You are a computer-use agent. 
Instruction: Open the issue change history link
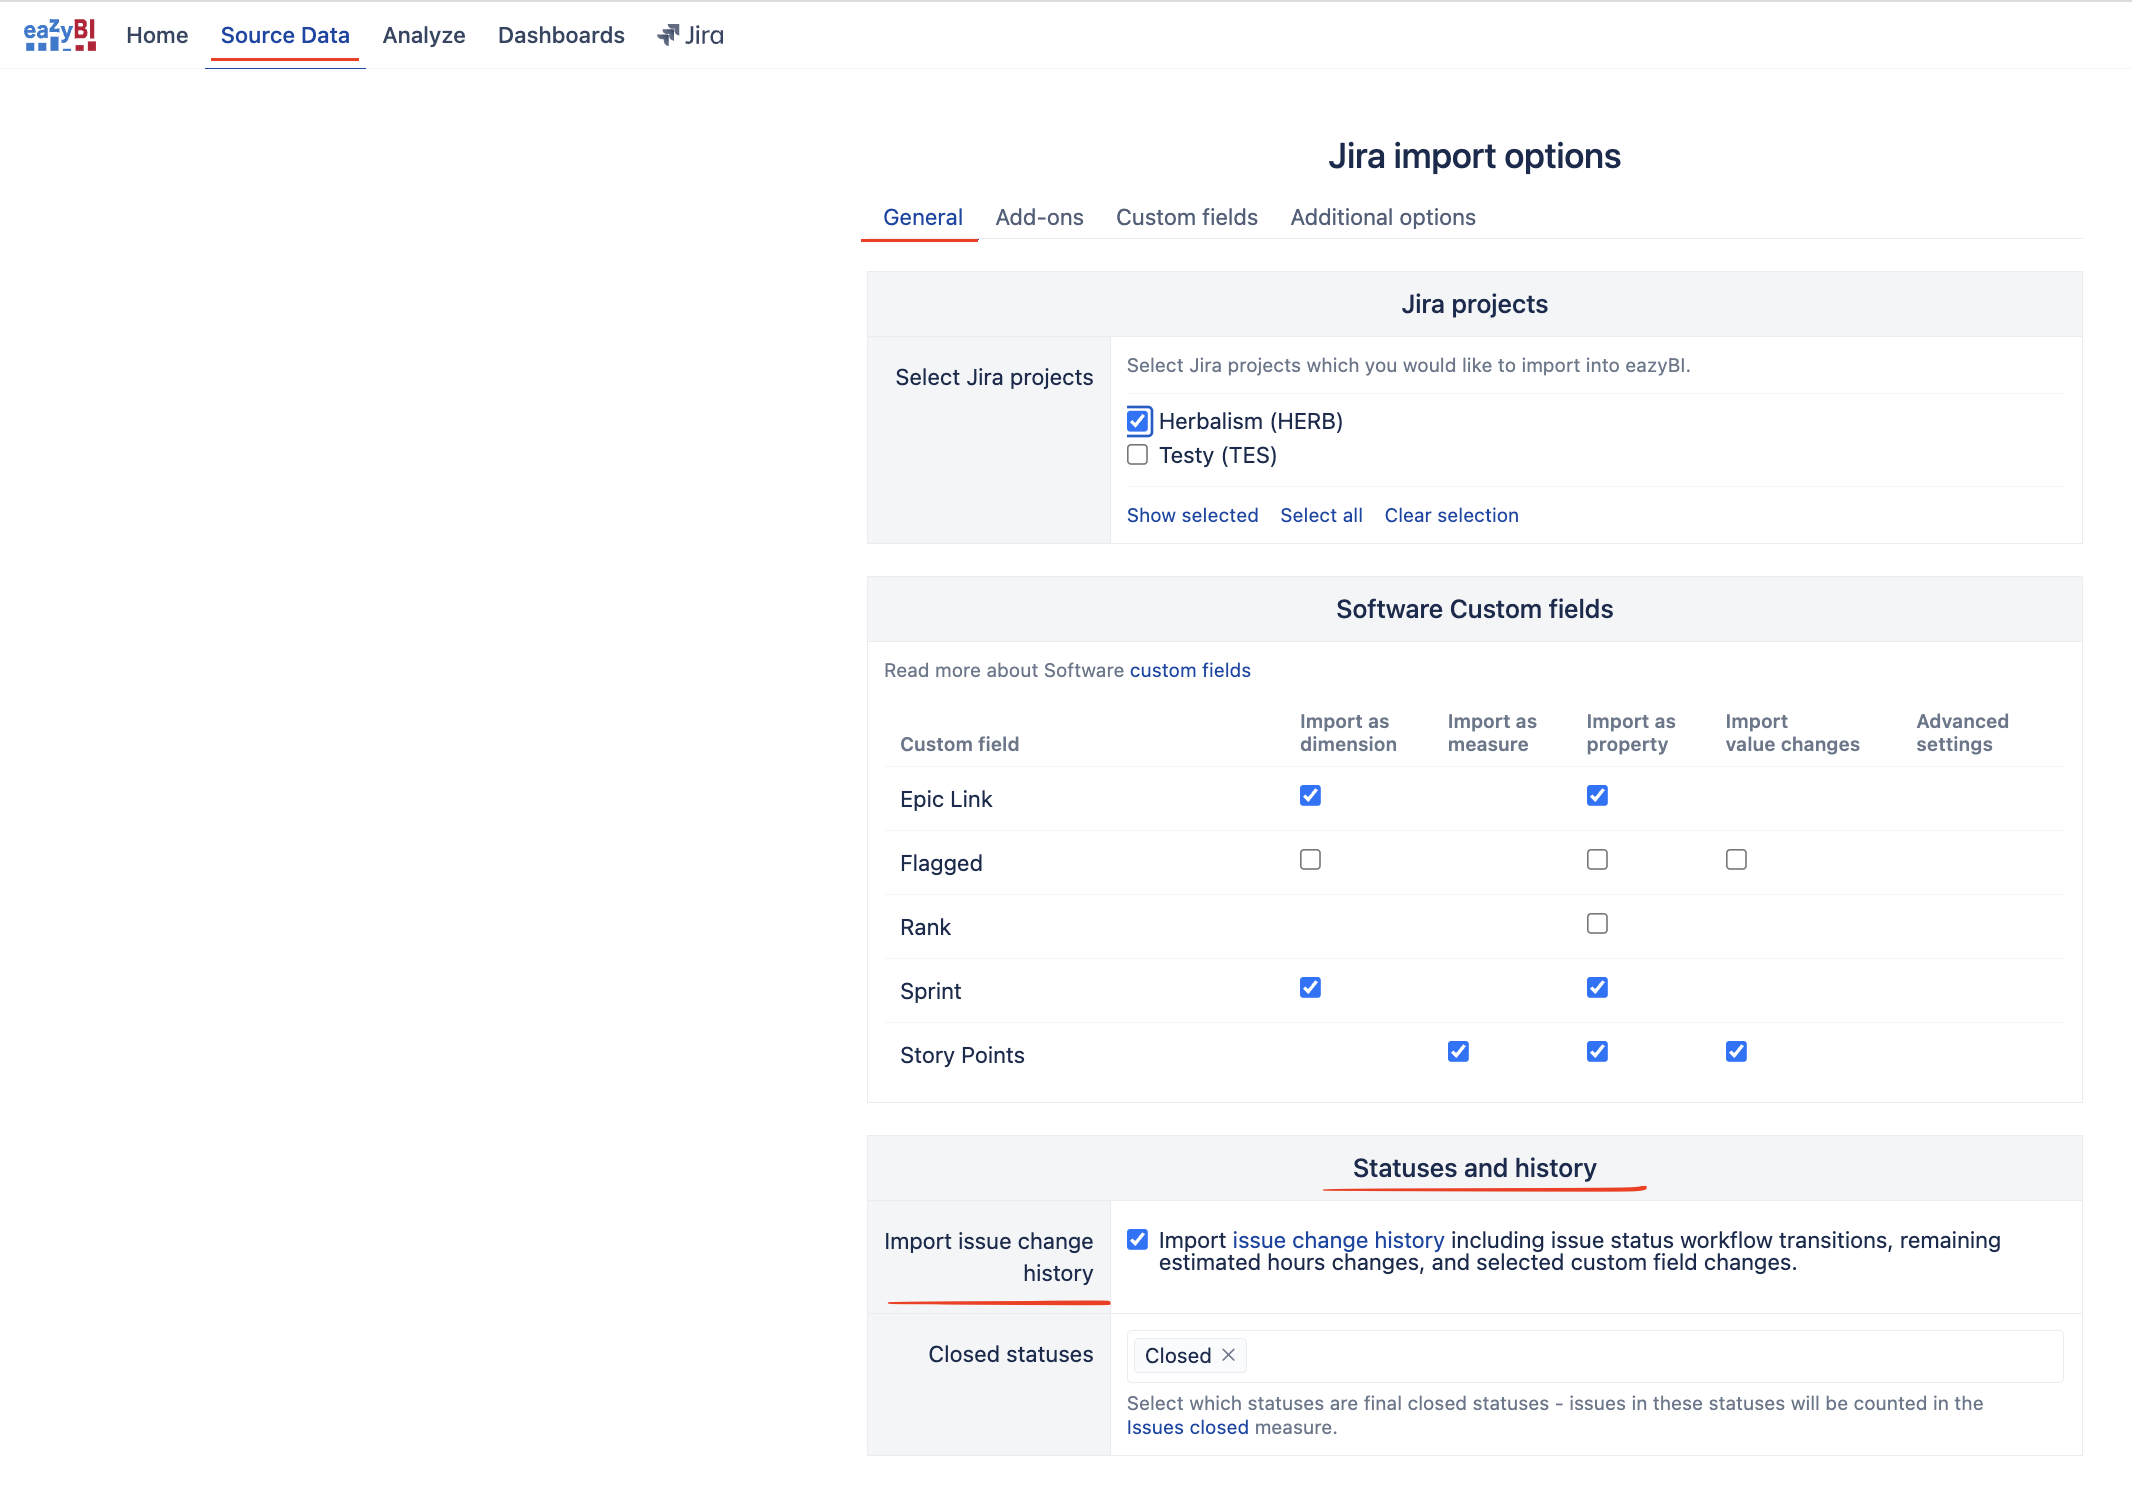[x=1338, y=1240]
